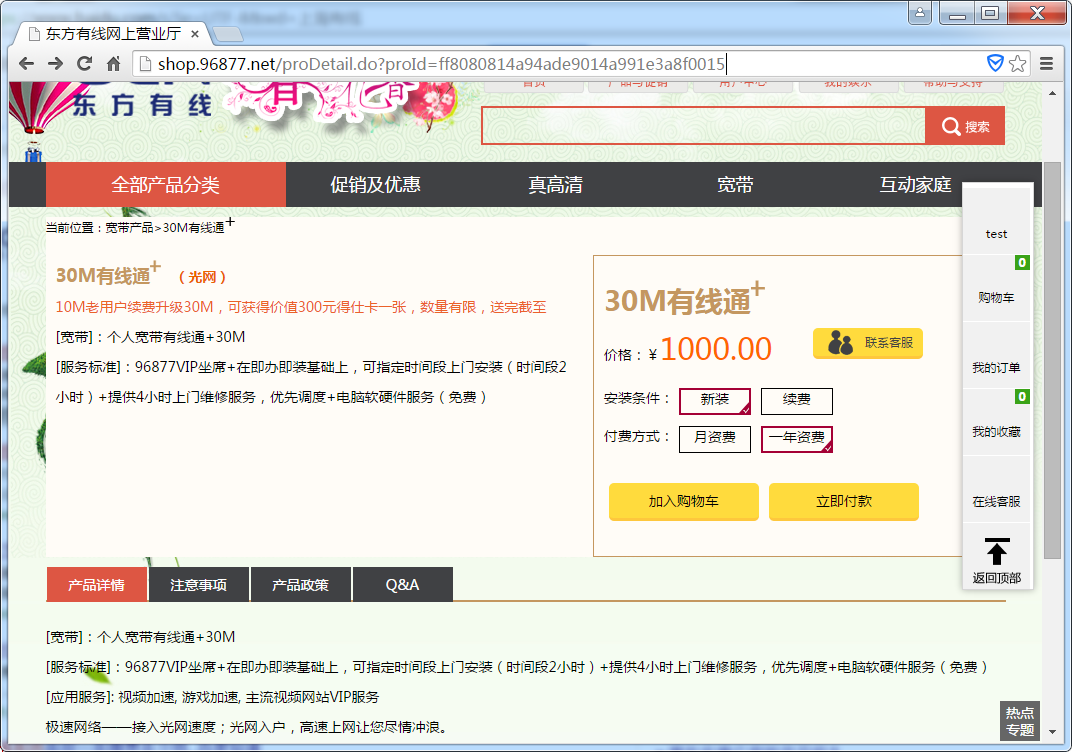The width and height of the screenshot is (1072, 752).
Task: Go to the 宽带 section
Action: [735, 185]
